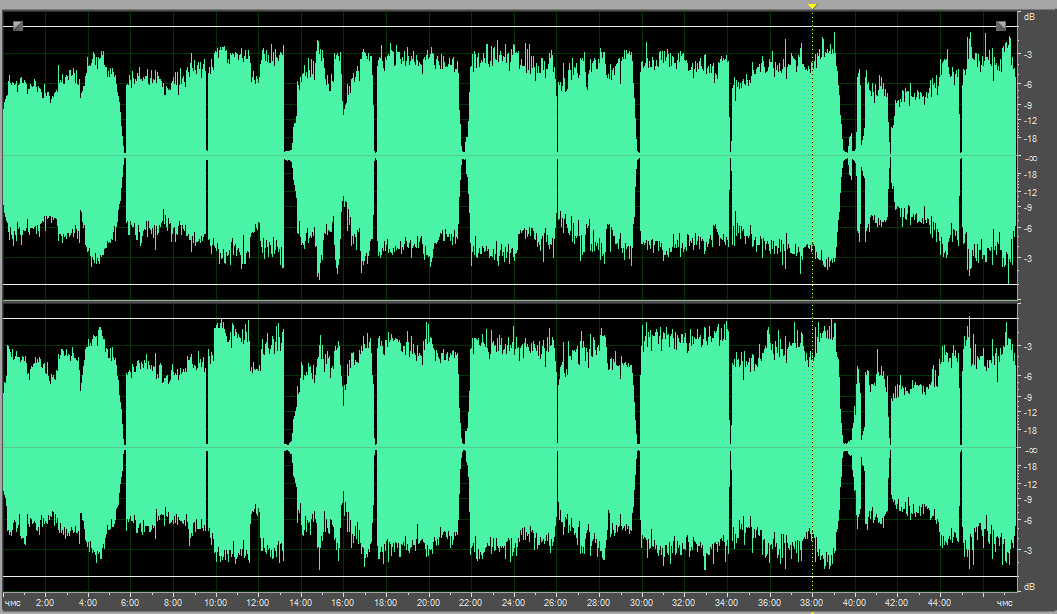Click the 20:00 mark on time ruler
Screen dimensions: 1057x614
click(x=428, y=603)
